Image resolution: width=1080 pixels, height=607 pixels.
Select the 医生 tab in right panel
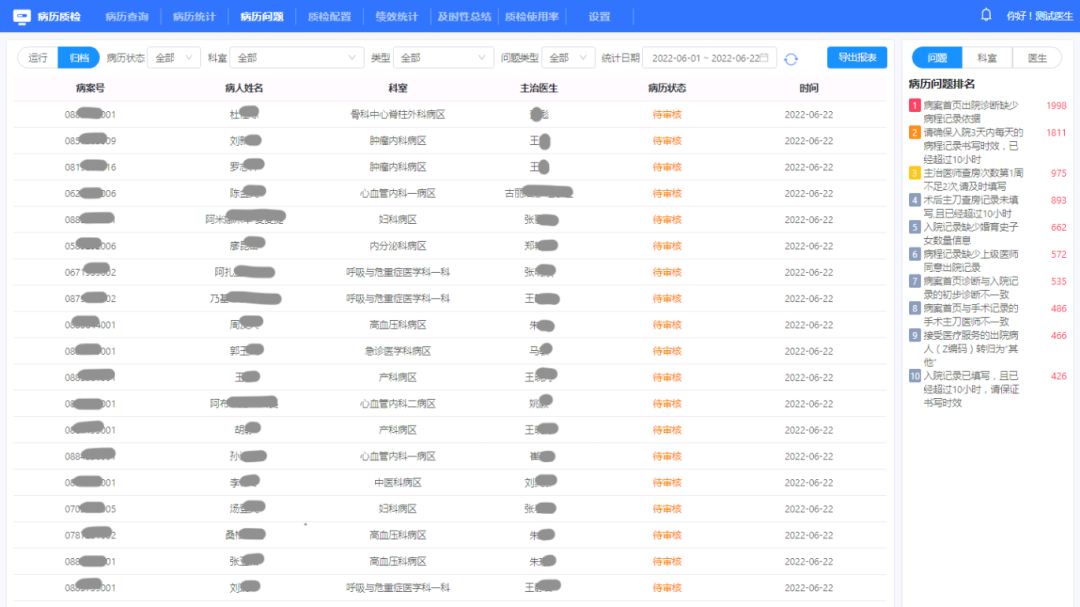[1037, 57]
